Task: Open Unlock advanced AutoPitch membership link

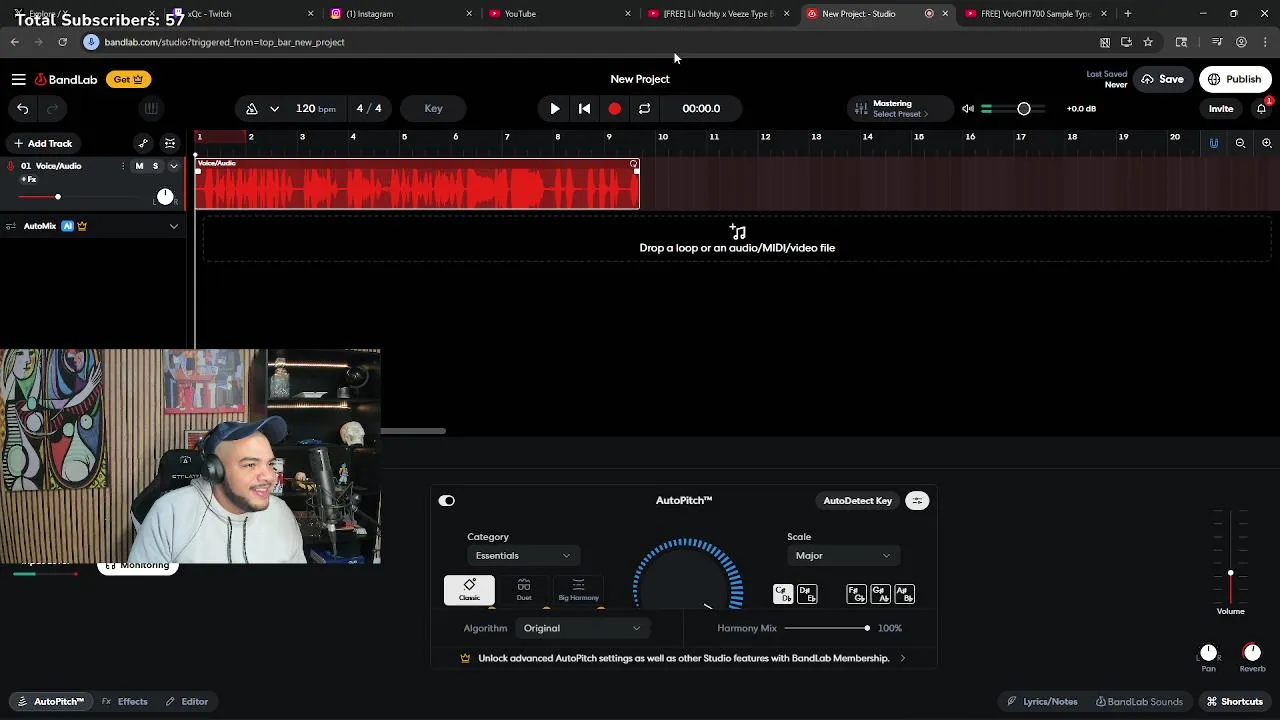Action: (x=684, y=659)
